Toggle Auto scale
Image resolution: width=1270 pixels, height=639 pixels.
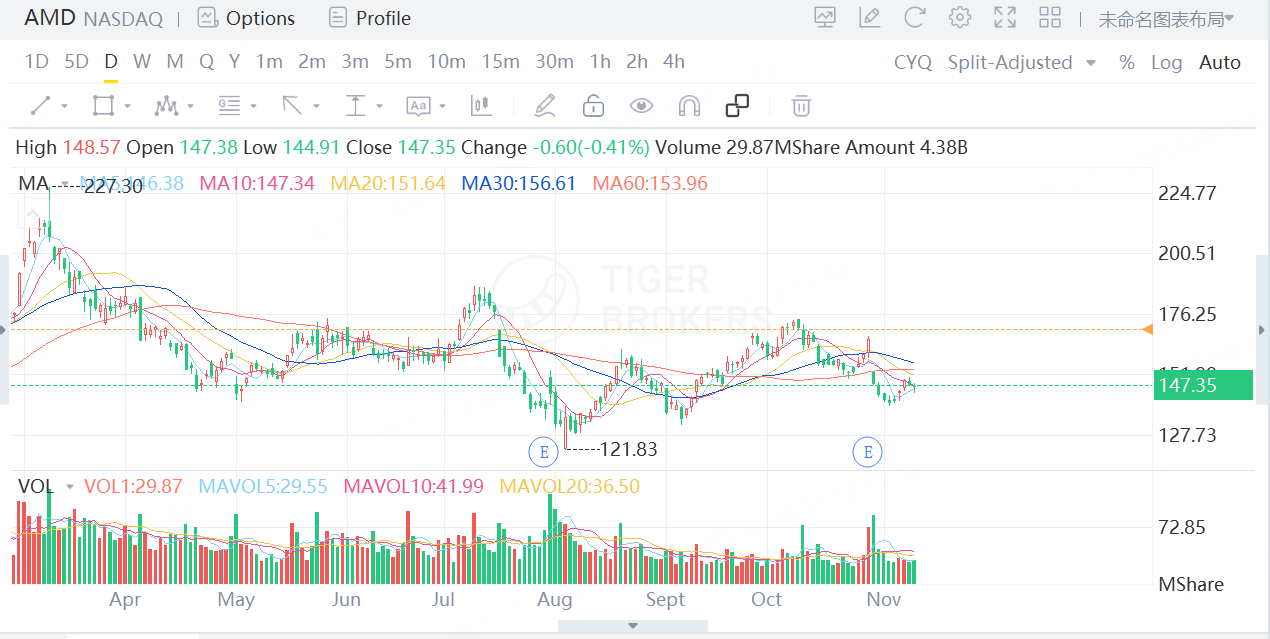point(1220,62)
